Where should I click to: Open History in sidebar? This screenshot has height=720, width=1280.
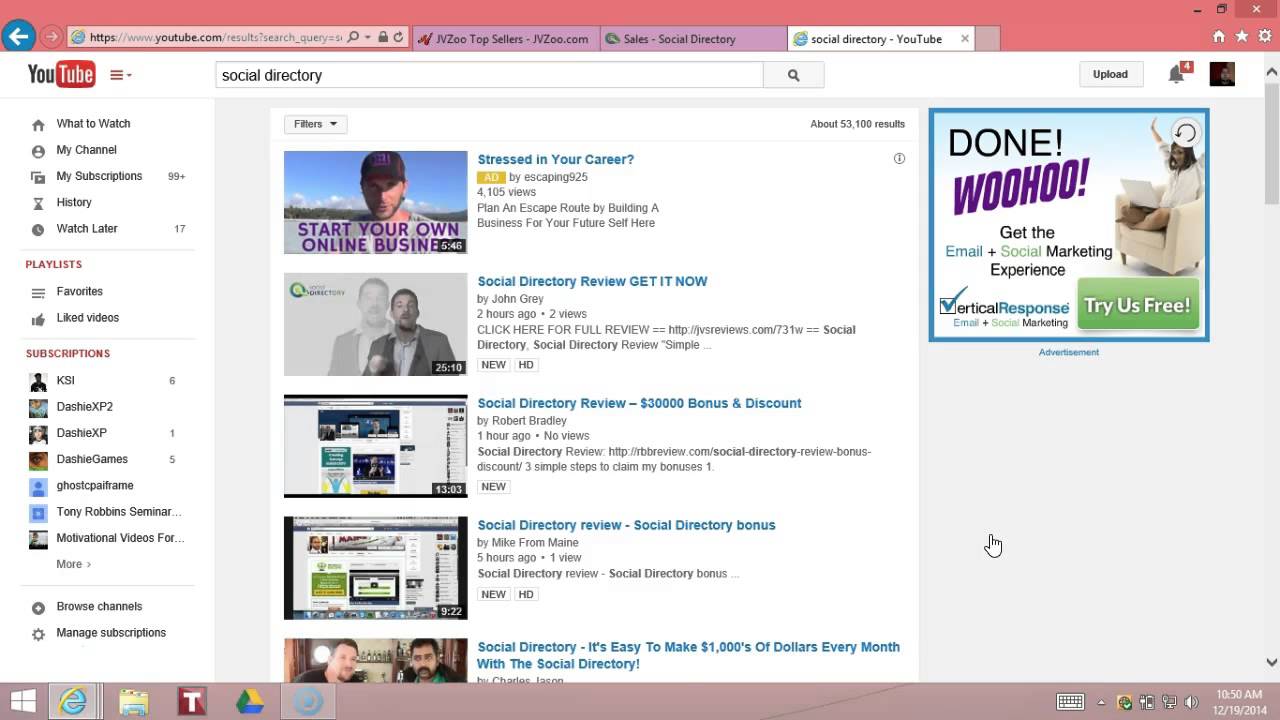(74, 202)
